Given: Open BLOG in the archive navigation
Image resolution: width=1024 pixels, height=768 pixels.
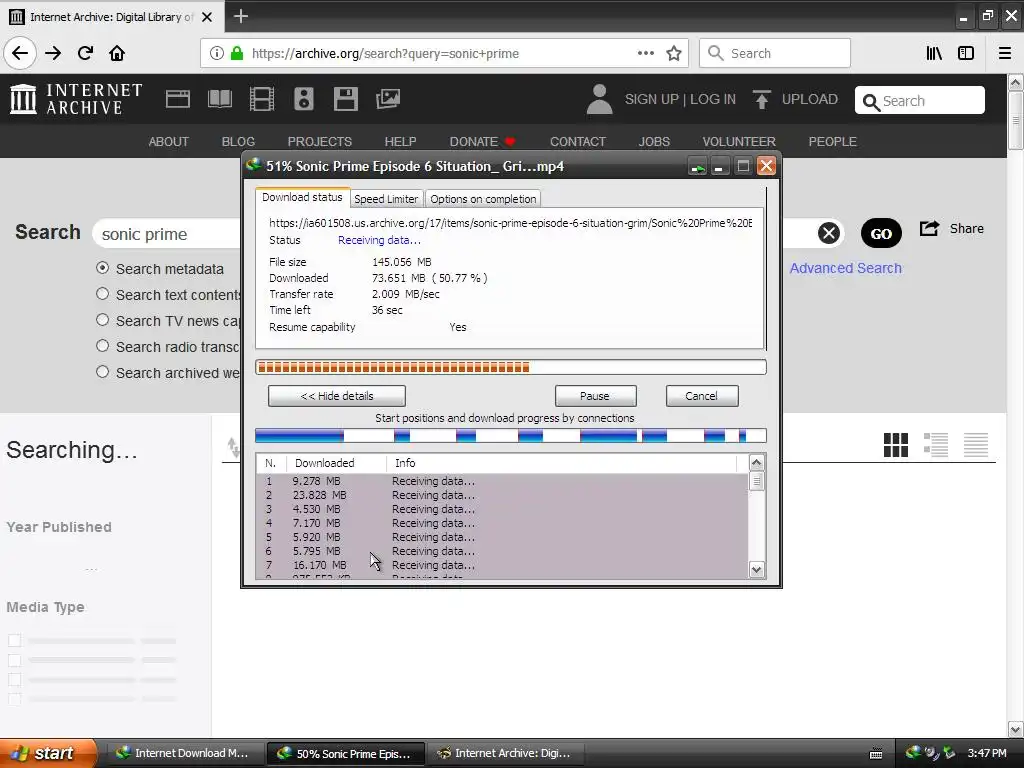Looking at the screenshot, I should 238,142.
